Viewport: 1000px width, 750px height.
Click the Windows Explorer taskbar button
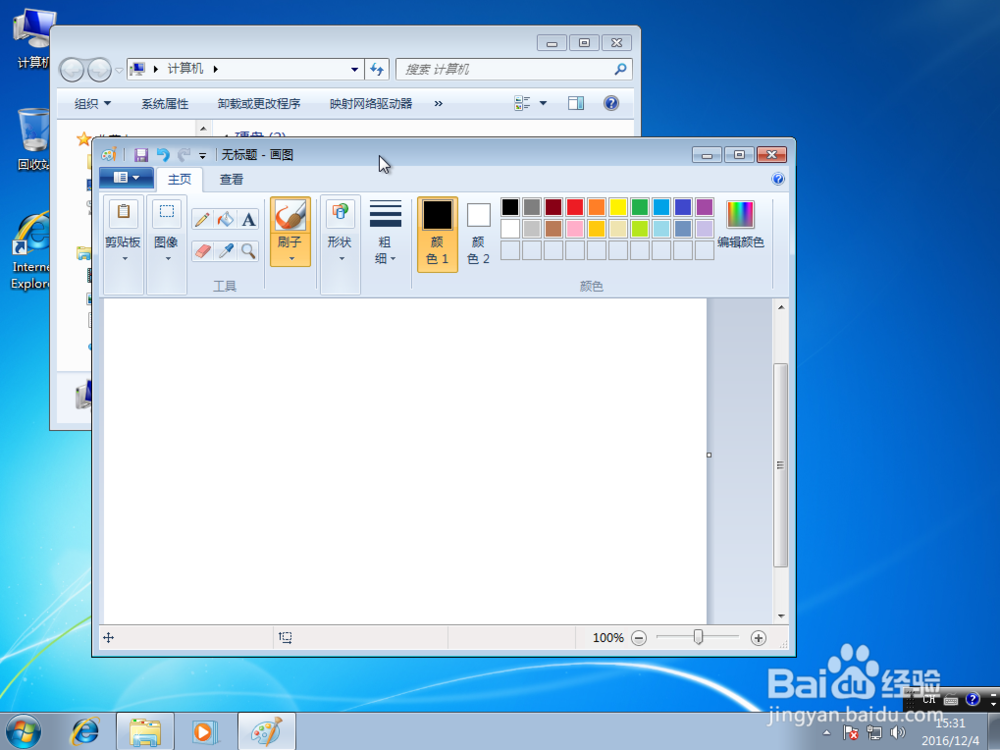145,732
